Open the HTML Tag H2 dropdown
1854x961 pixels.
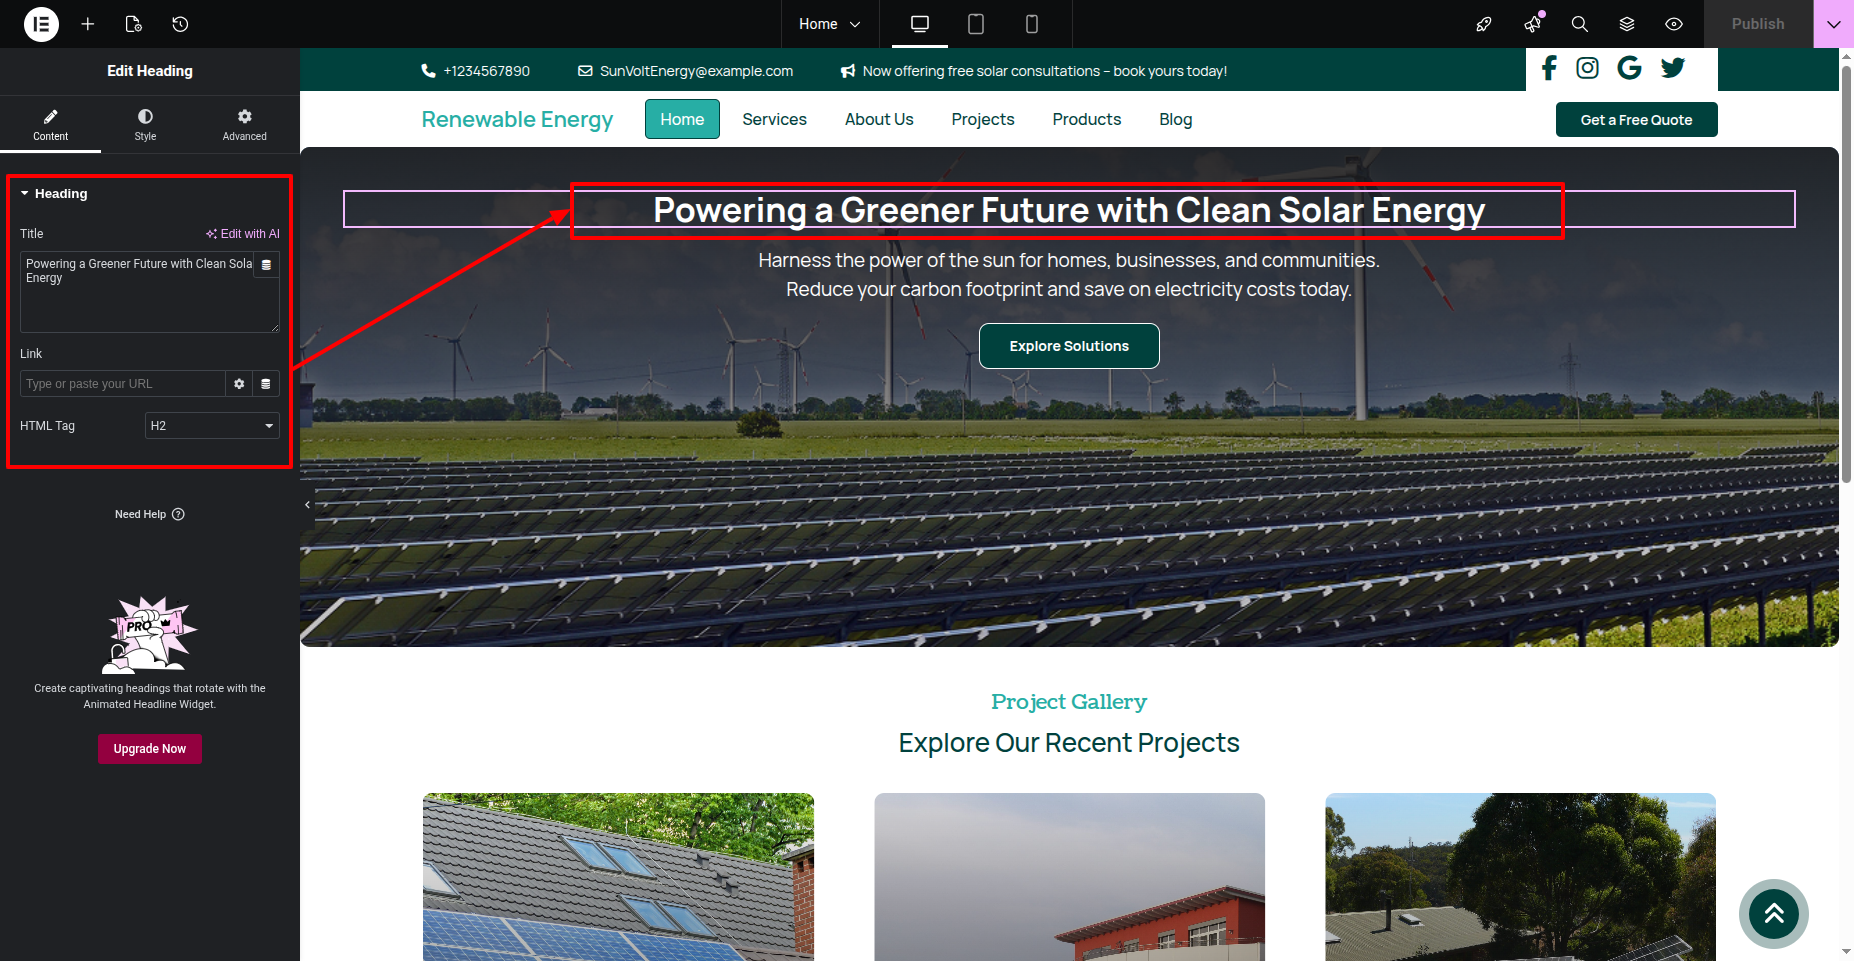(212, 426)
